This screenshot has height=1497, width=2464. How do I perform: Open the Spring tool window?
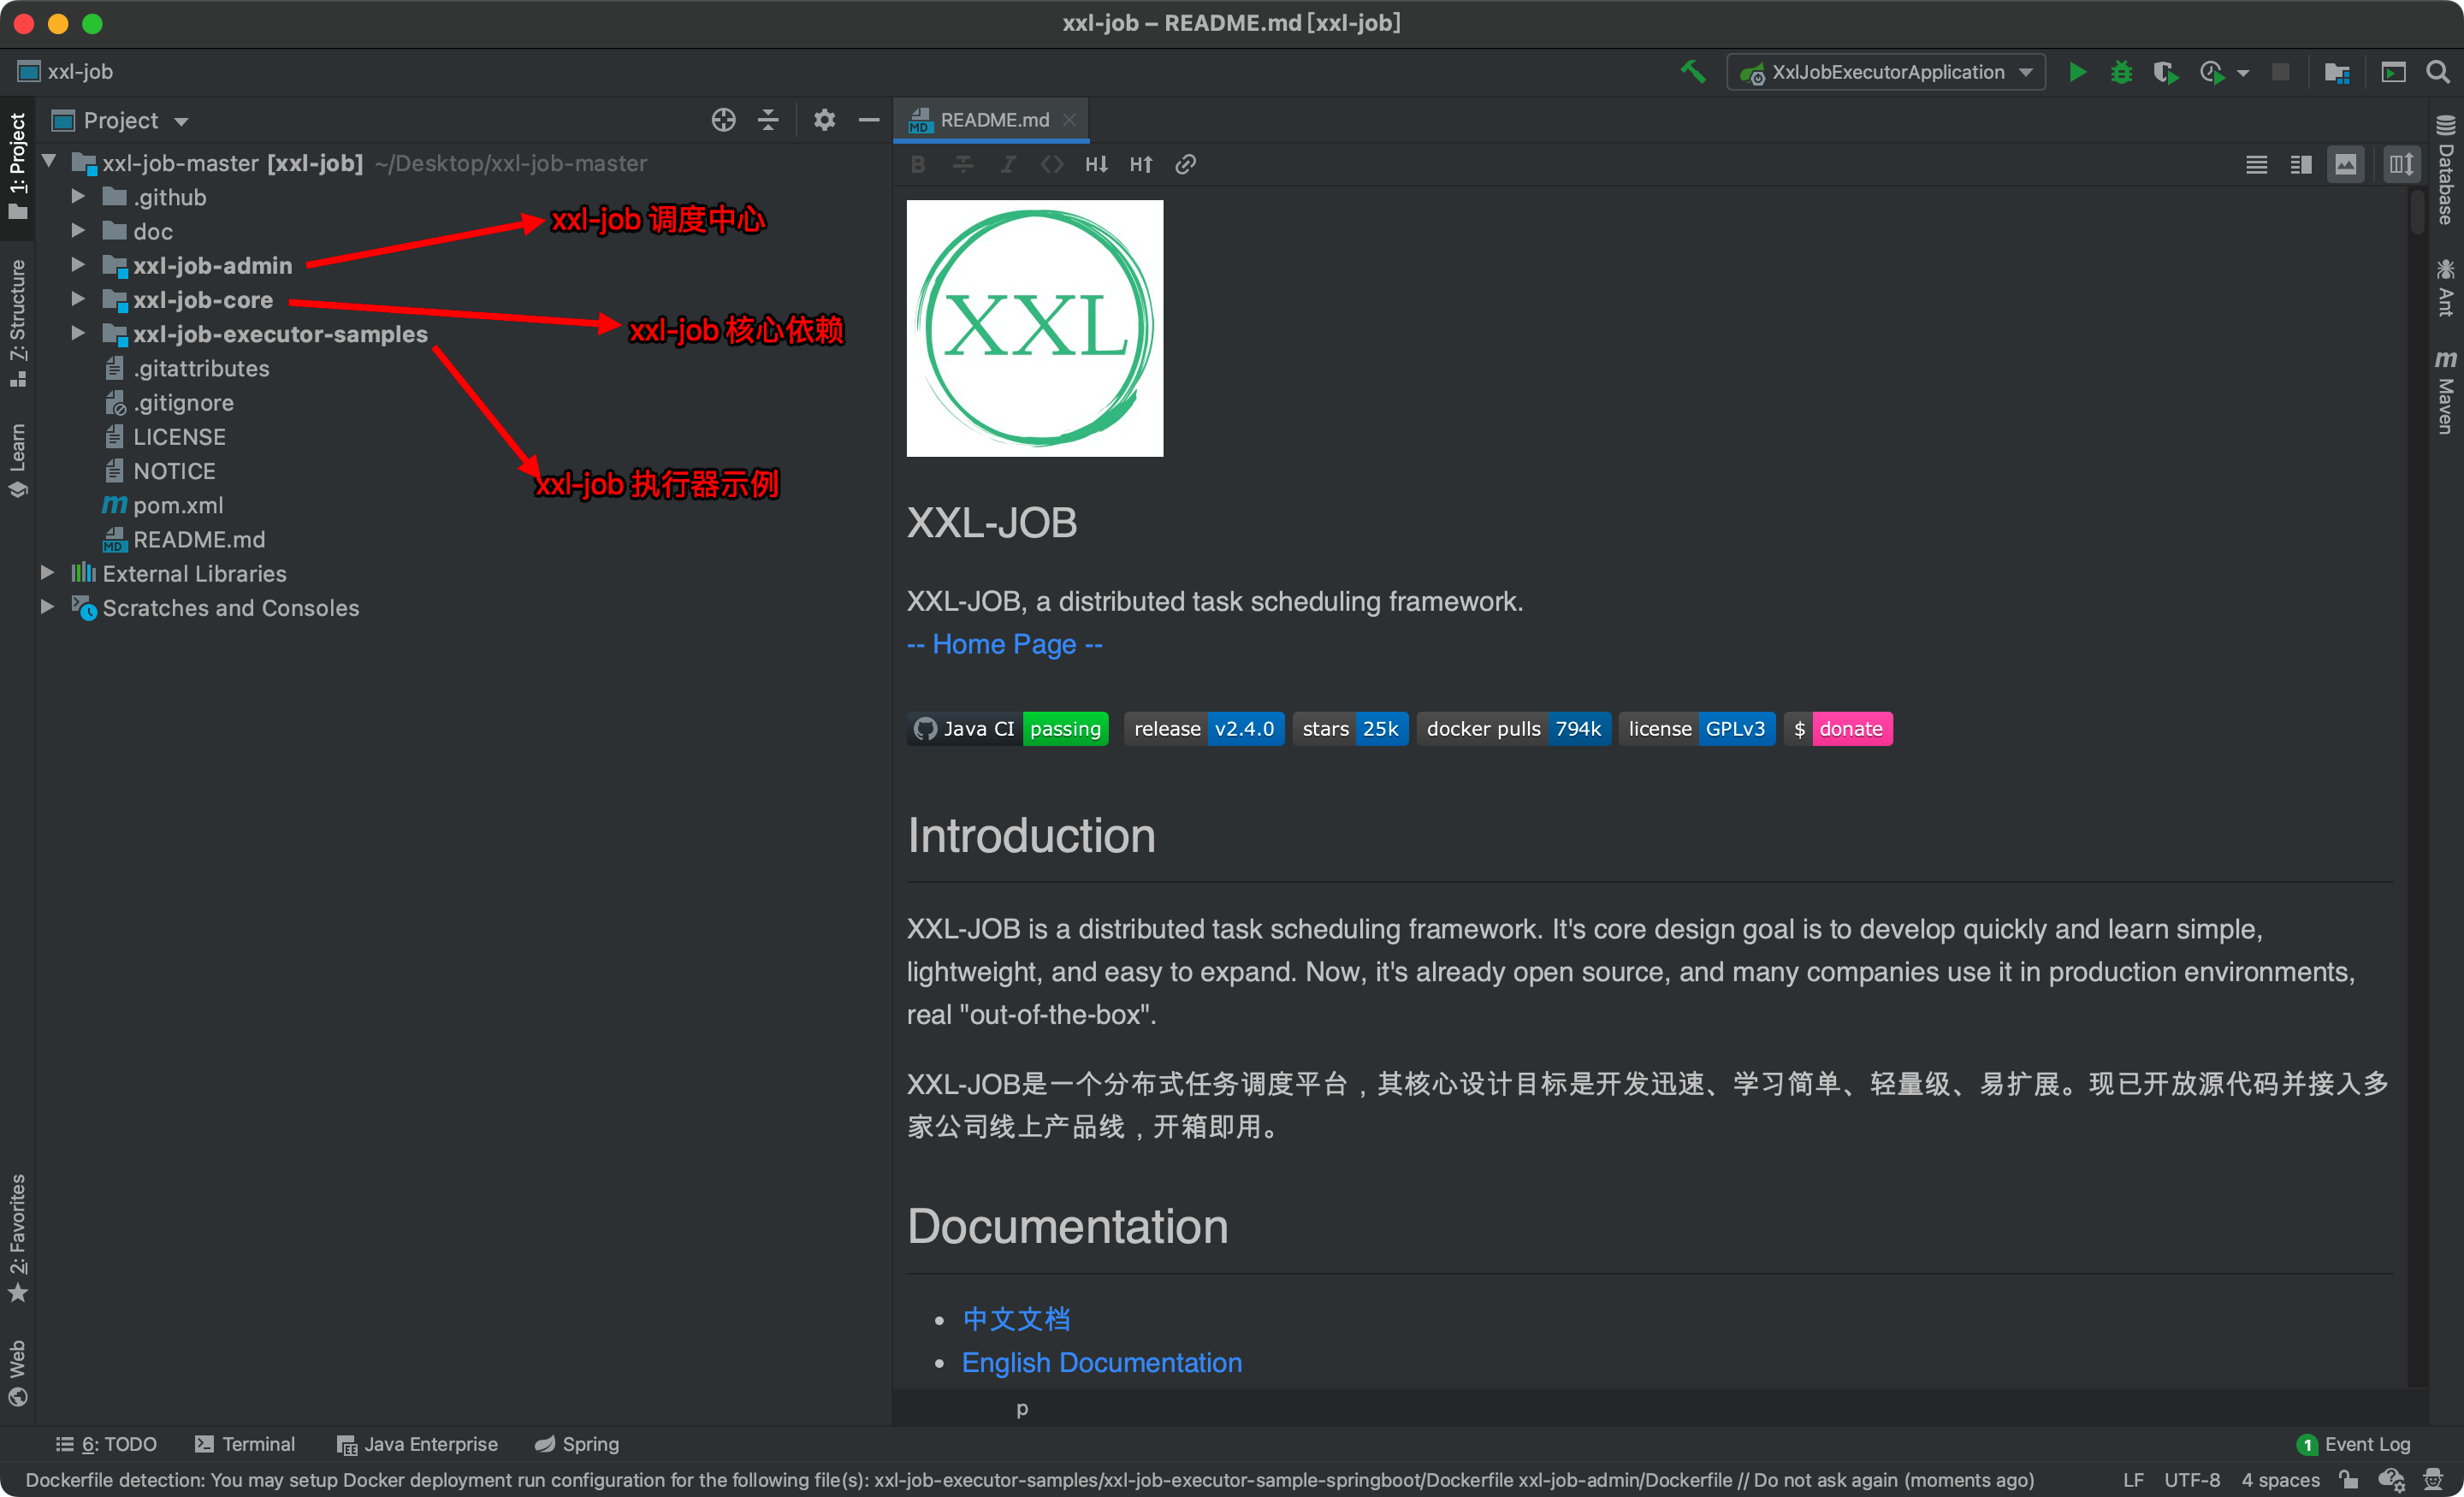coord(577,1444)
